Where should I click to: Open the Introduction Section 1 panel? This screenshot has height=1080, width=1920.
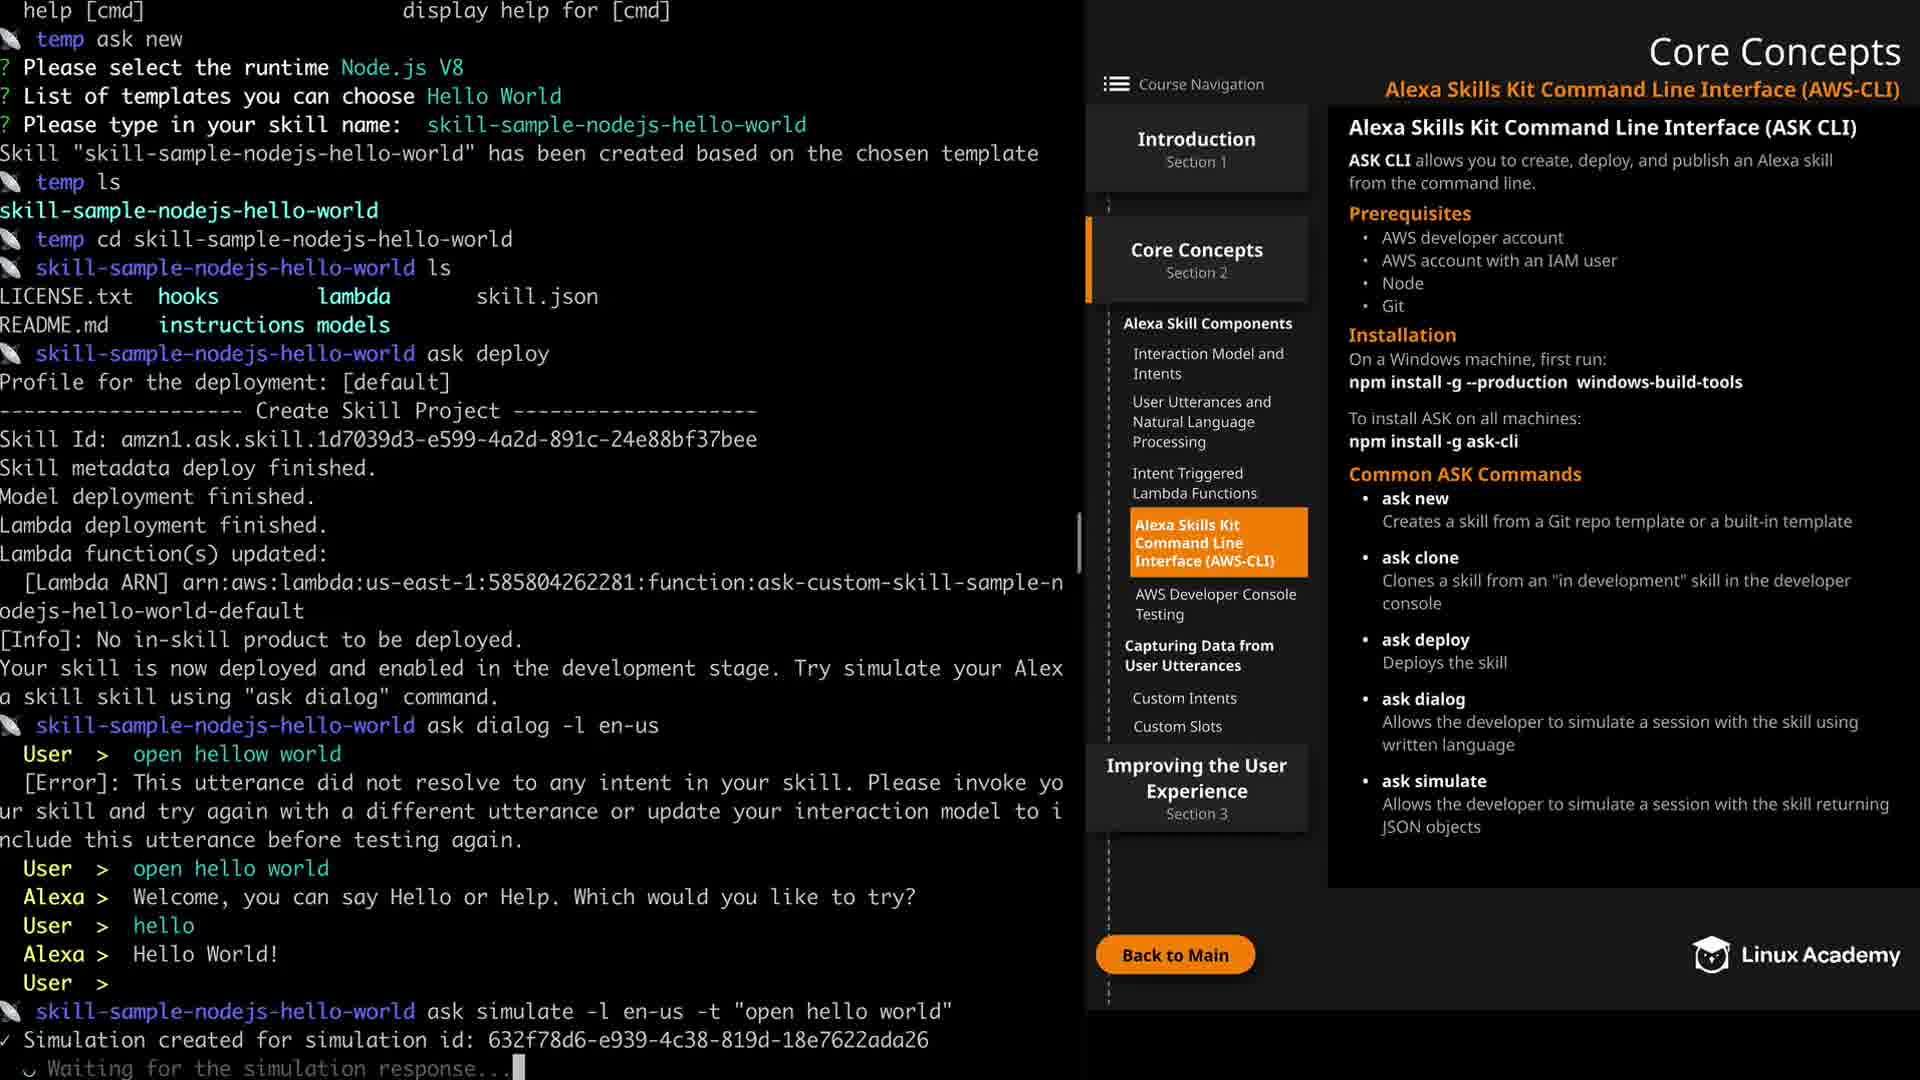tap(1196, 148)
